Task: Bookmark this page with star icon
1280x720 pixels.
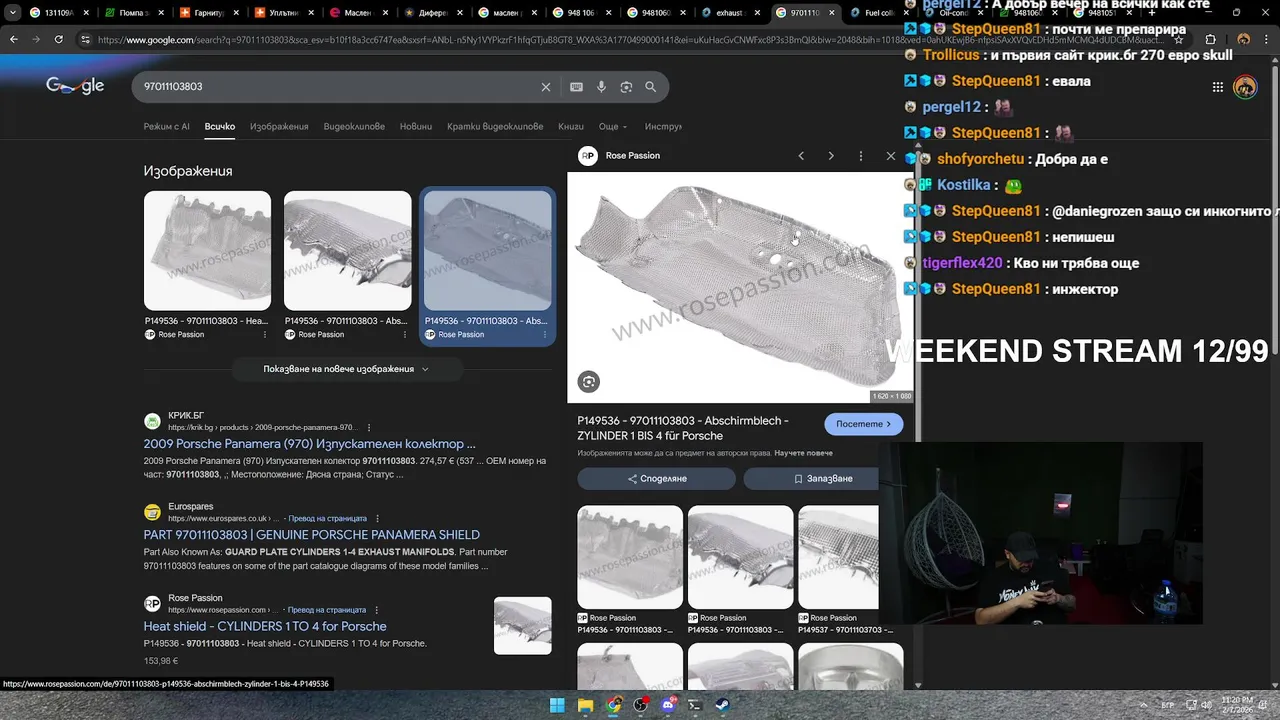Action: (1179, 39)
